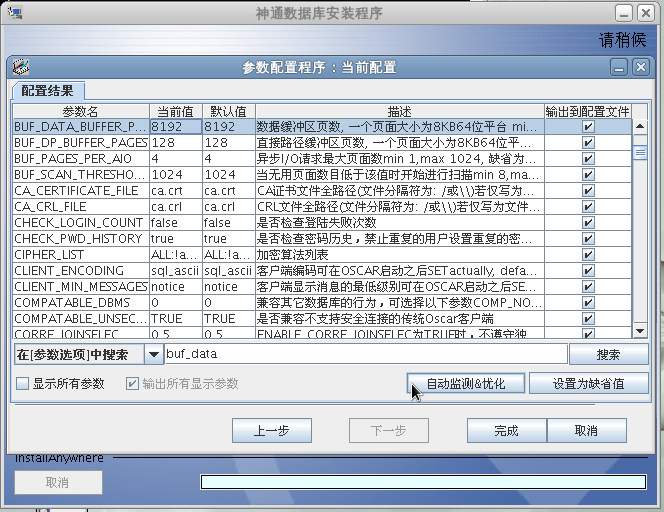Toggle output checkbox for CA_CRL_FILE
The image size is (664, 512).
[588, 207]
